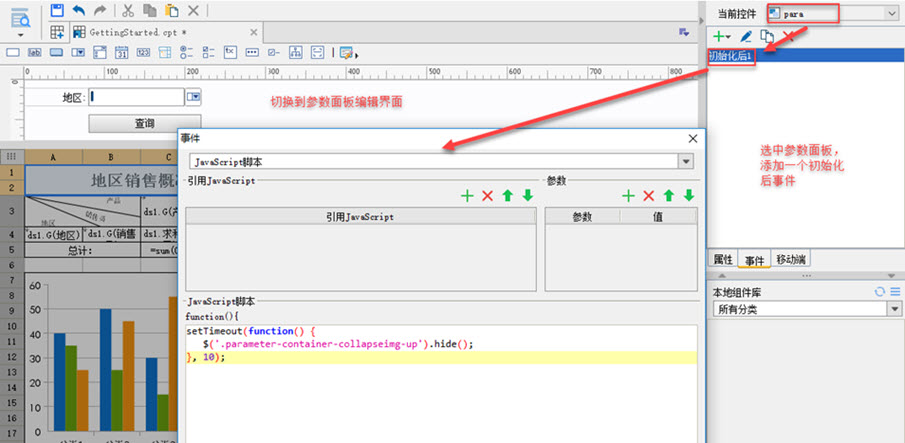905x443 pixels.
Task: Add a new 参数 with green plus
Action: (628, 196)
